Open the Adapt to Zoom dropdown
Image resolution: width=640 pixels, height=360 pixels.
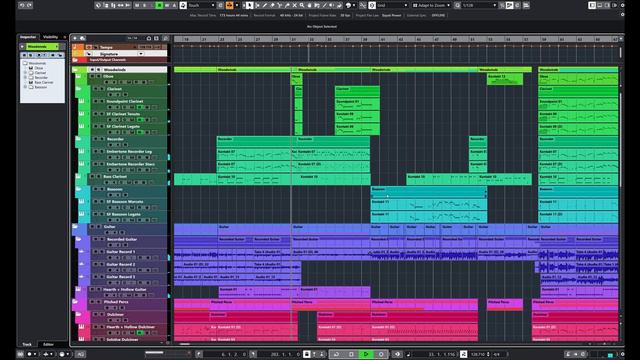[x=432, y=5]
